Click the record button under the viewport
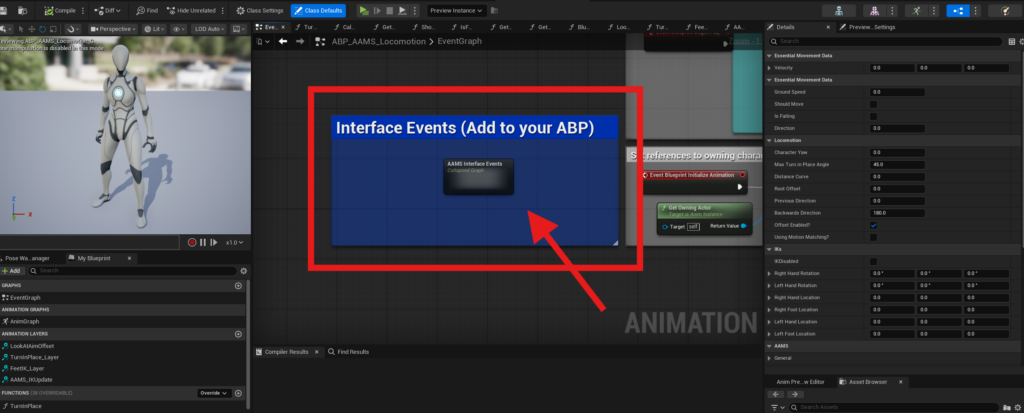The width and height of the screenshot is (1024, 413). click(192, 242)
